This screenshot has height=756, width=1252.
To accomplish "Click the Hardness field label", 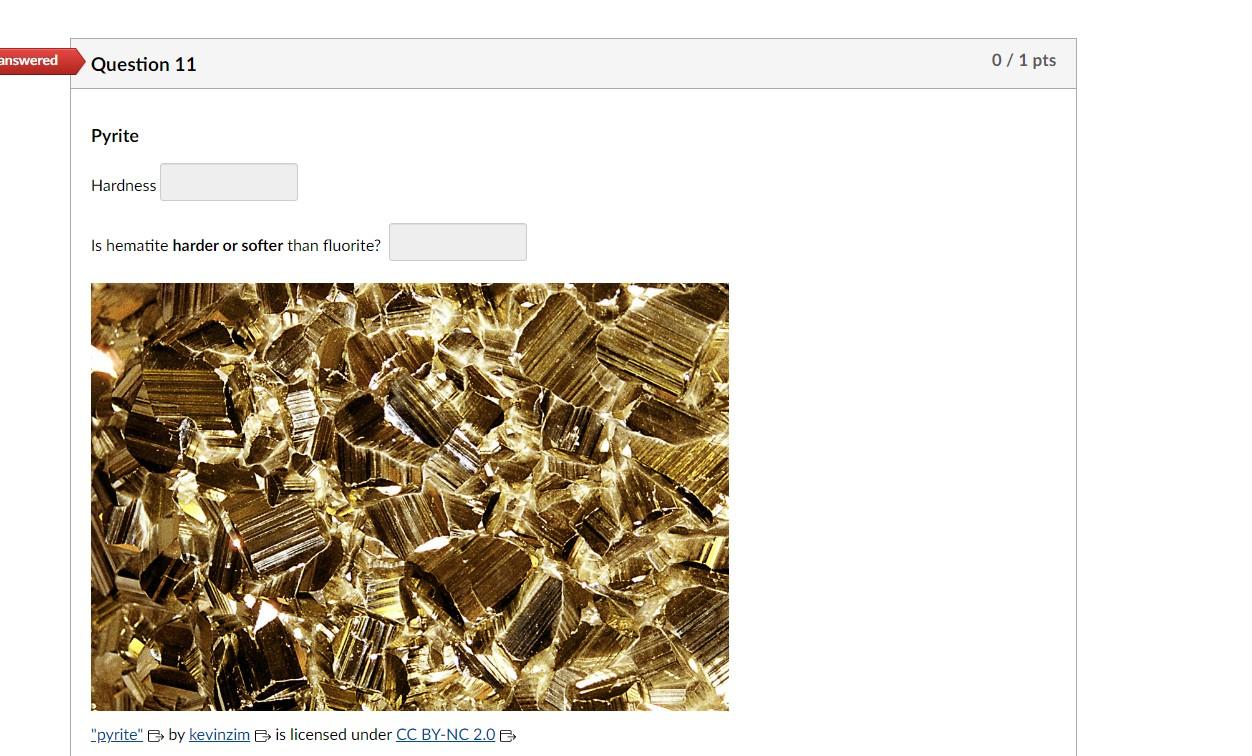I will click(x=124, y=185).
